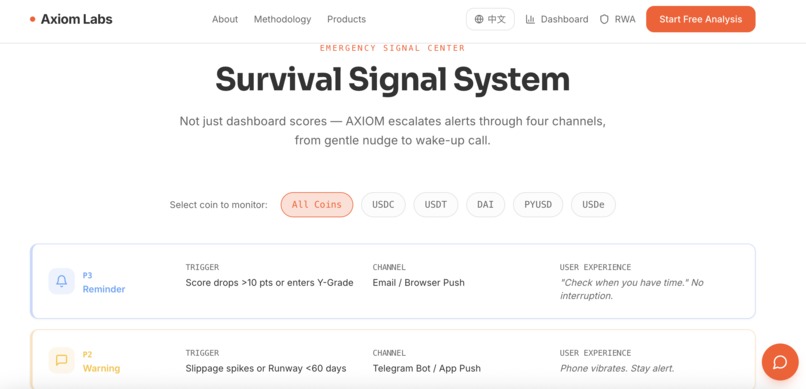Click the shield icon beside RWA
The image size is (806, 389).
[604, 20]
